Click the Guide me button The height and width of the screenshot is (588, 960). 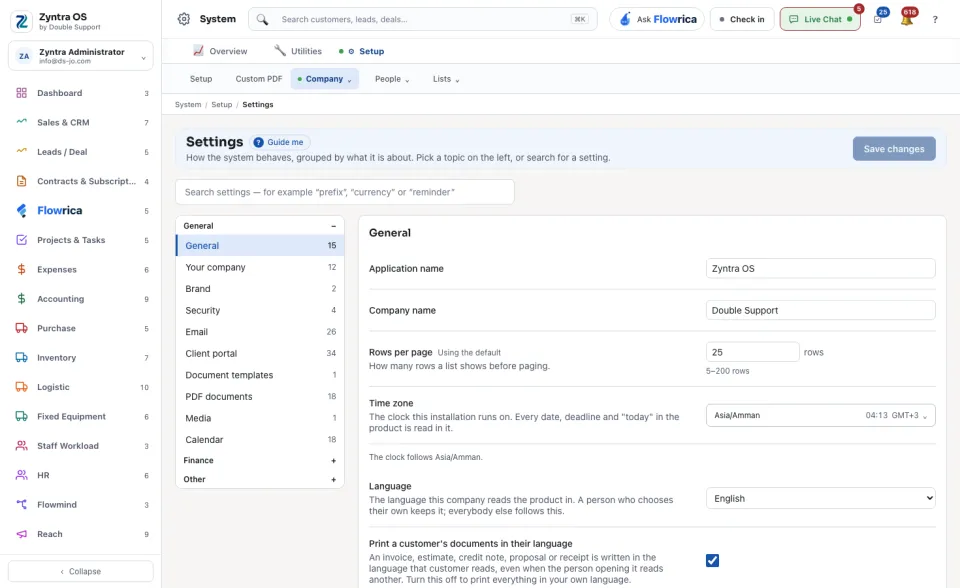(x=280, y=142)
